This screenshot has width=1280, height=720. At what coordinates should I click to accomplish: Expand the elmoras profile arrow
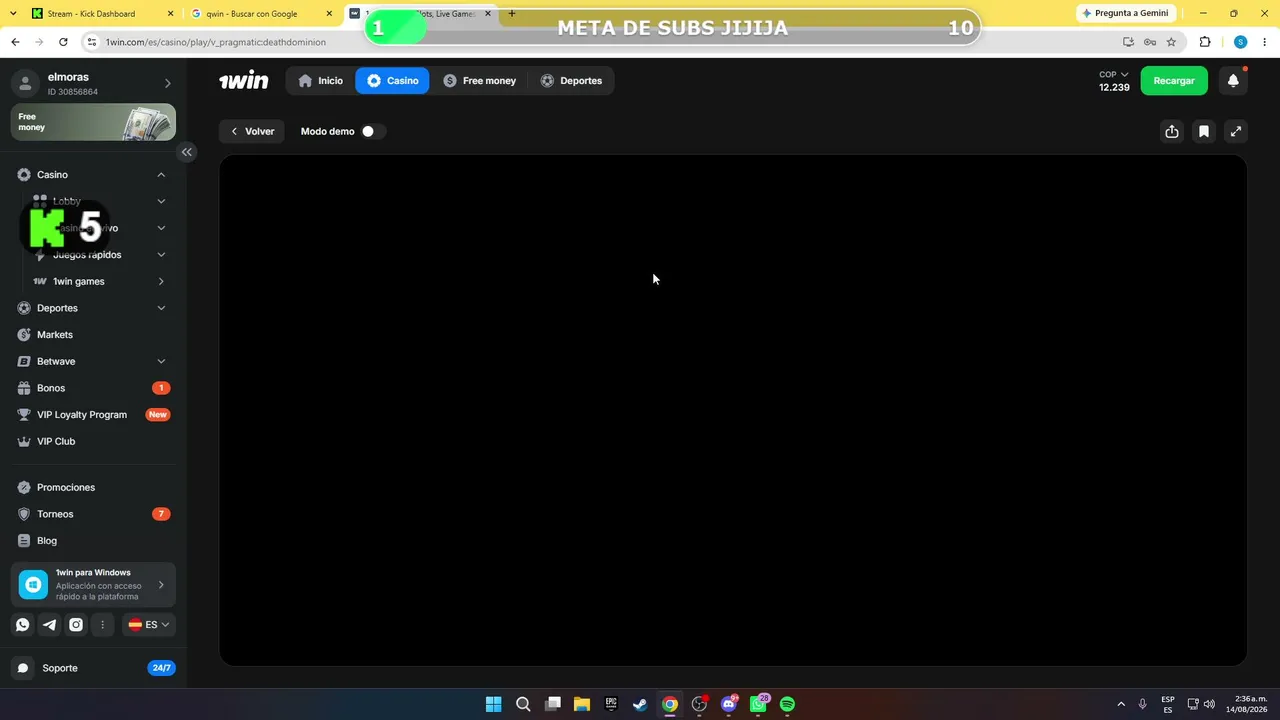tap(167, 83)
